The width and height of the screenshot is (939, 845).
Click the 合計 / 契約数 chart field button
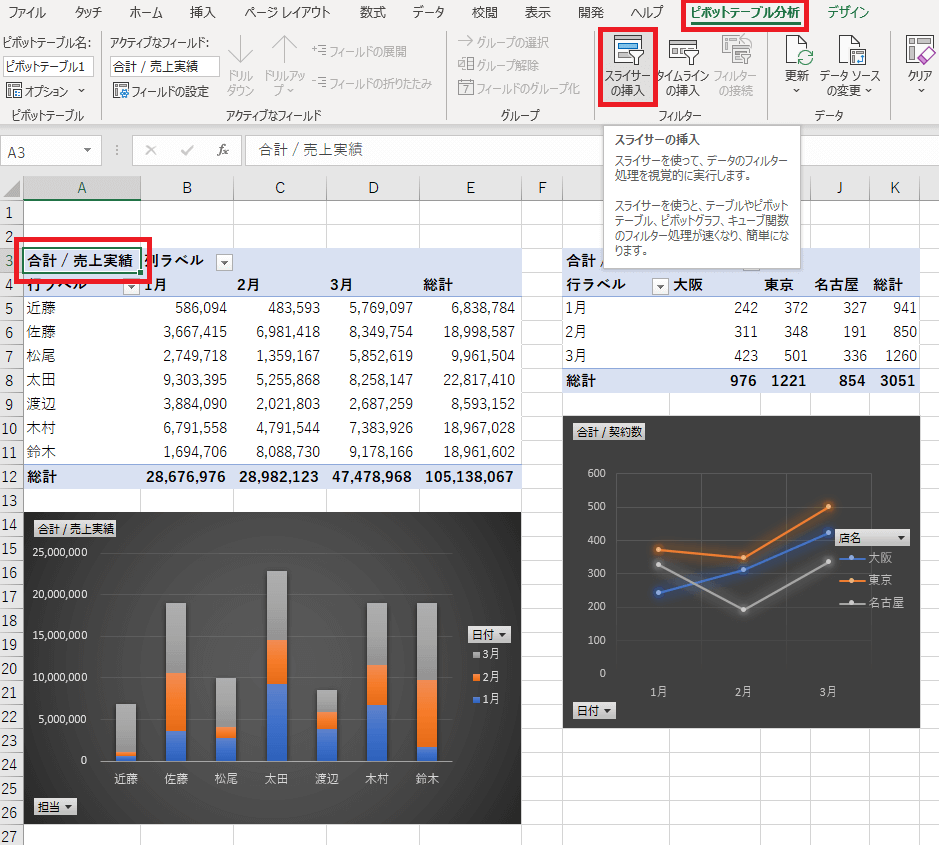pos(608,432)
